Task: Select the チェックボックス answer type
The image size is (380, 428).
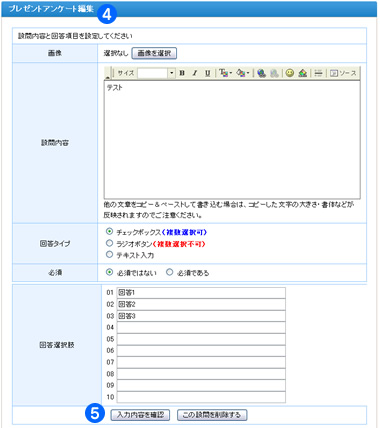Action: coord(109,231)
